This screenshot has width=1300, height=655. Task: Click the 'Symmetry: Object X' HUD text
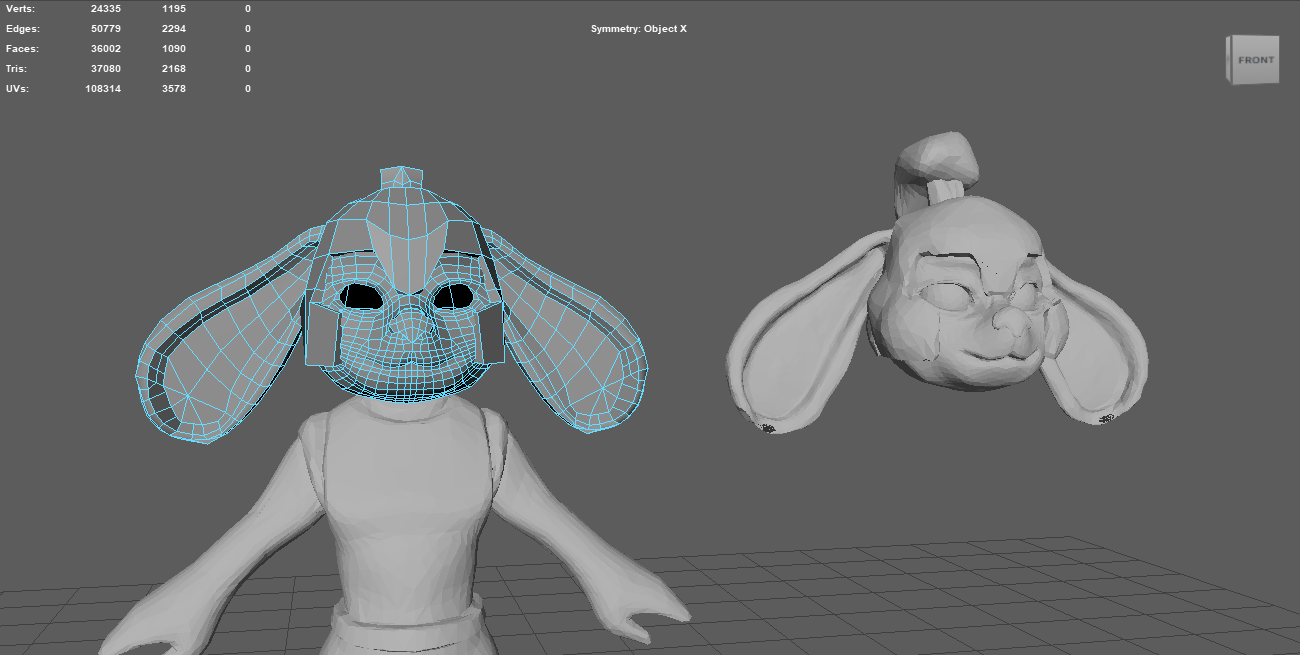[639, 29]
